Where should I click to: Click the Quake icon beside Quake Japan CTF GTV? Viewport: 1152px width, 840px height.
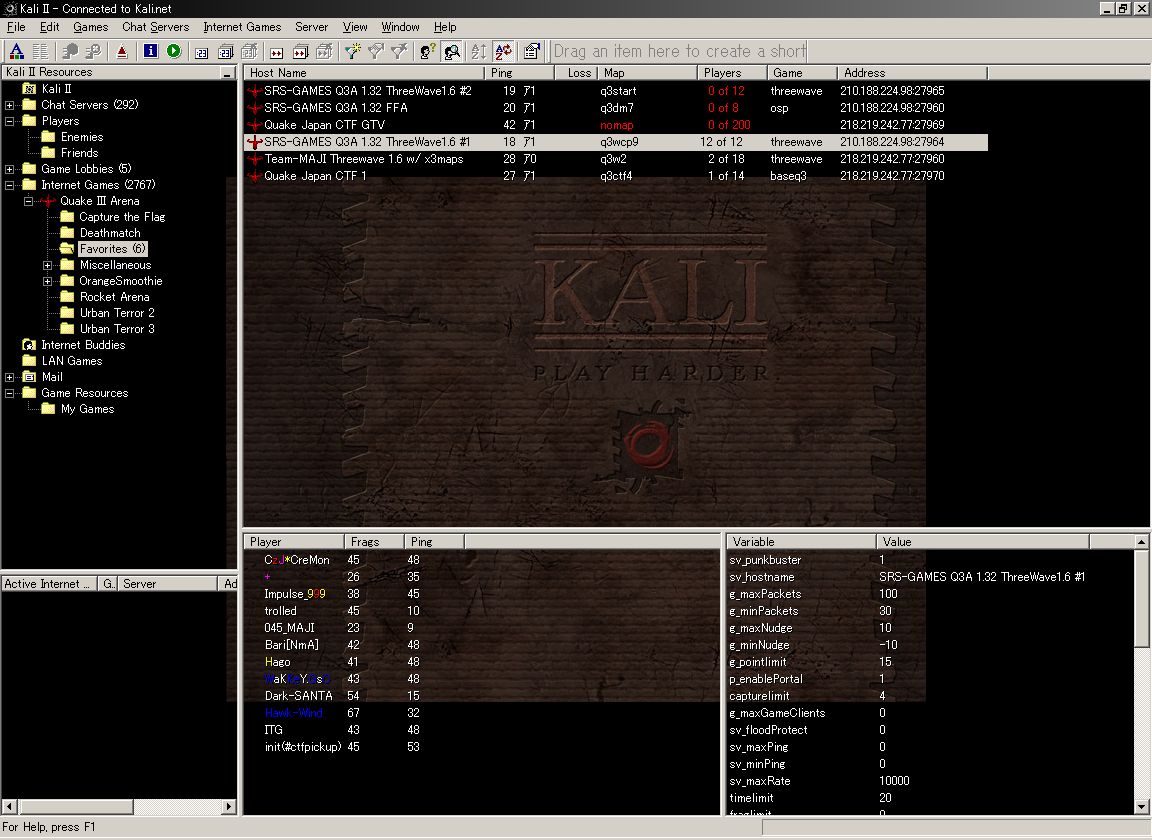[255, 125]
